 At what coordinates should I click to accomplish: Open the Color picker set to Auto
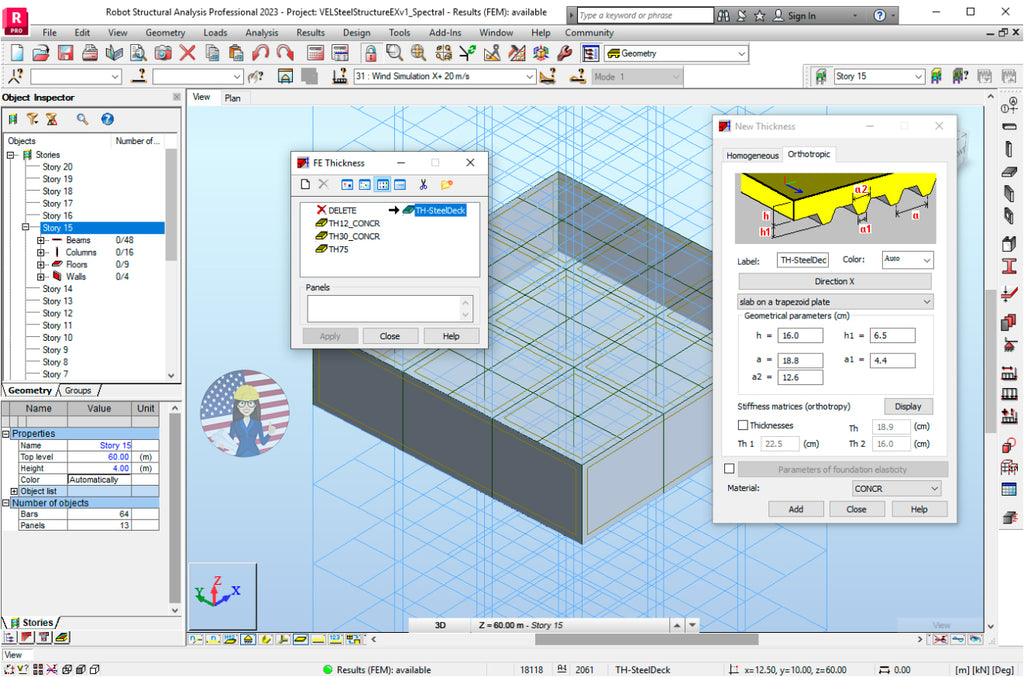(906, 260)
